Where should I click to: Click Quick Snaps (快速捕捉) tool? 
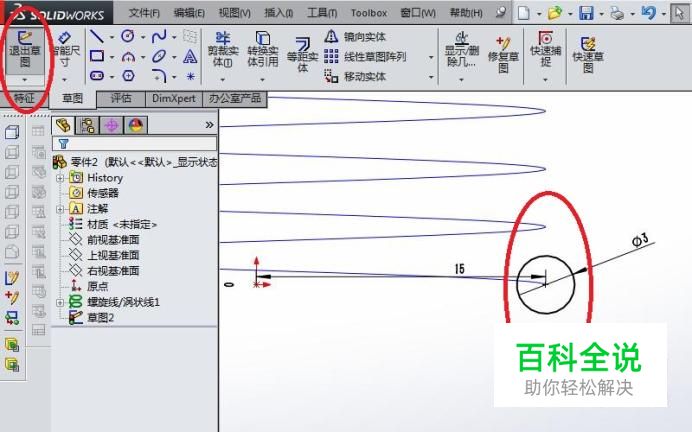pyautogui.click(x=545, y=49)
